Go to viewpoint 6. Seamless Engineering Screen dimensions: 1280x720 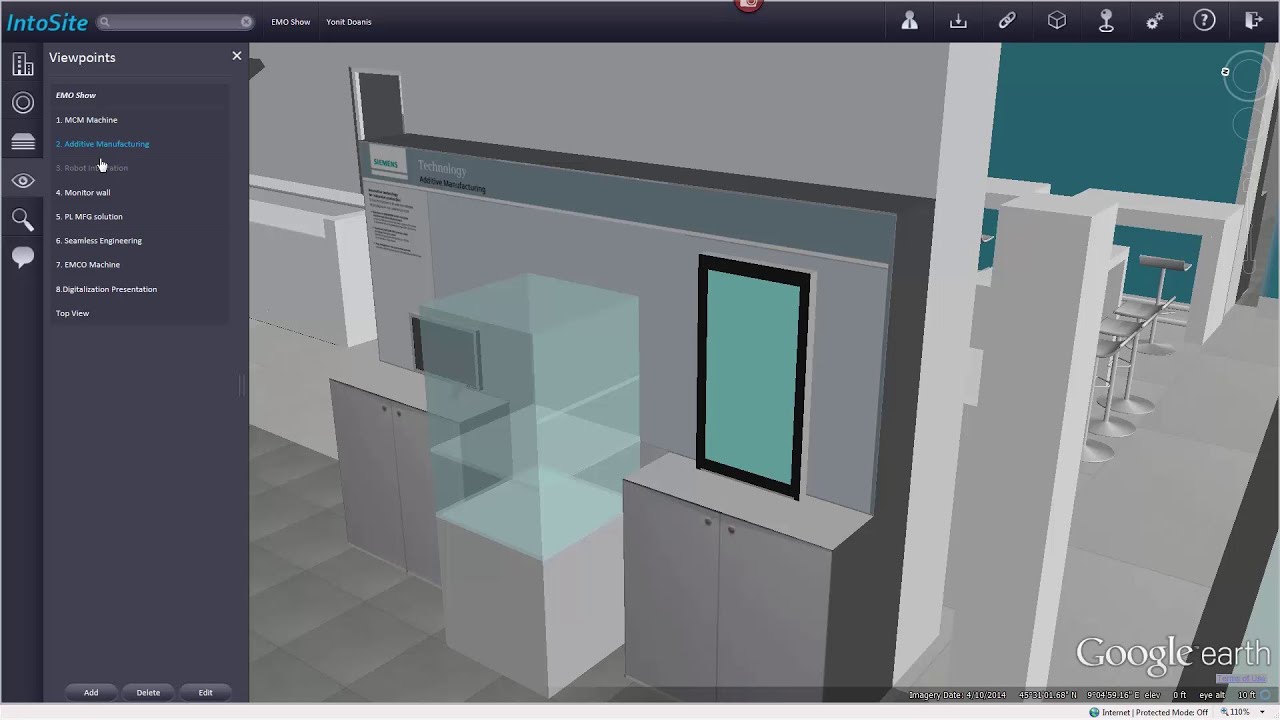pyautogui.click(x=99, y=241)
